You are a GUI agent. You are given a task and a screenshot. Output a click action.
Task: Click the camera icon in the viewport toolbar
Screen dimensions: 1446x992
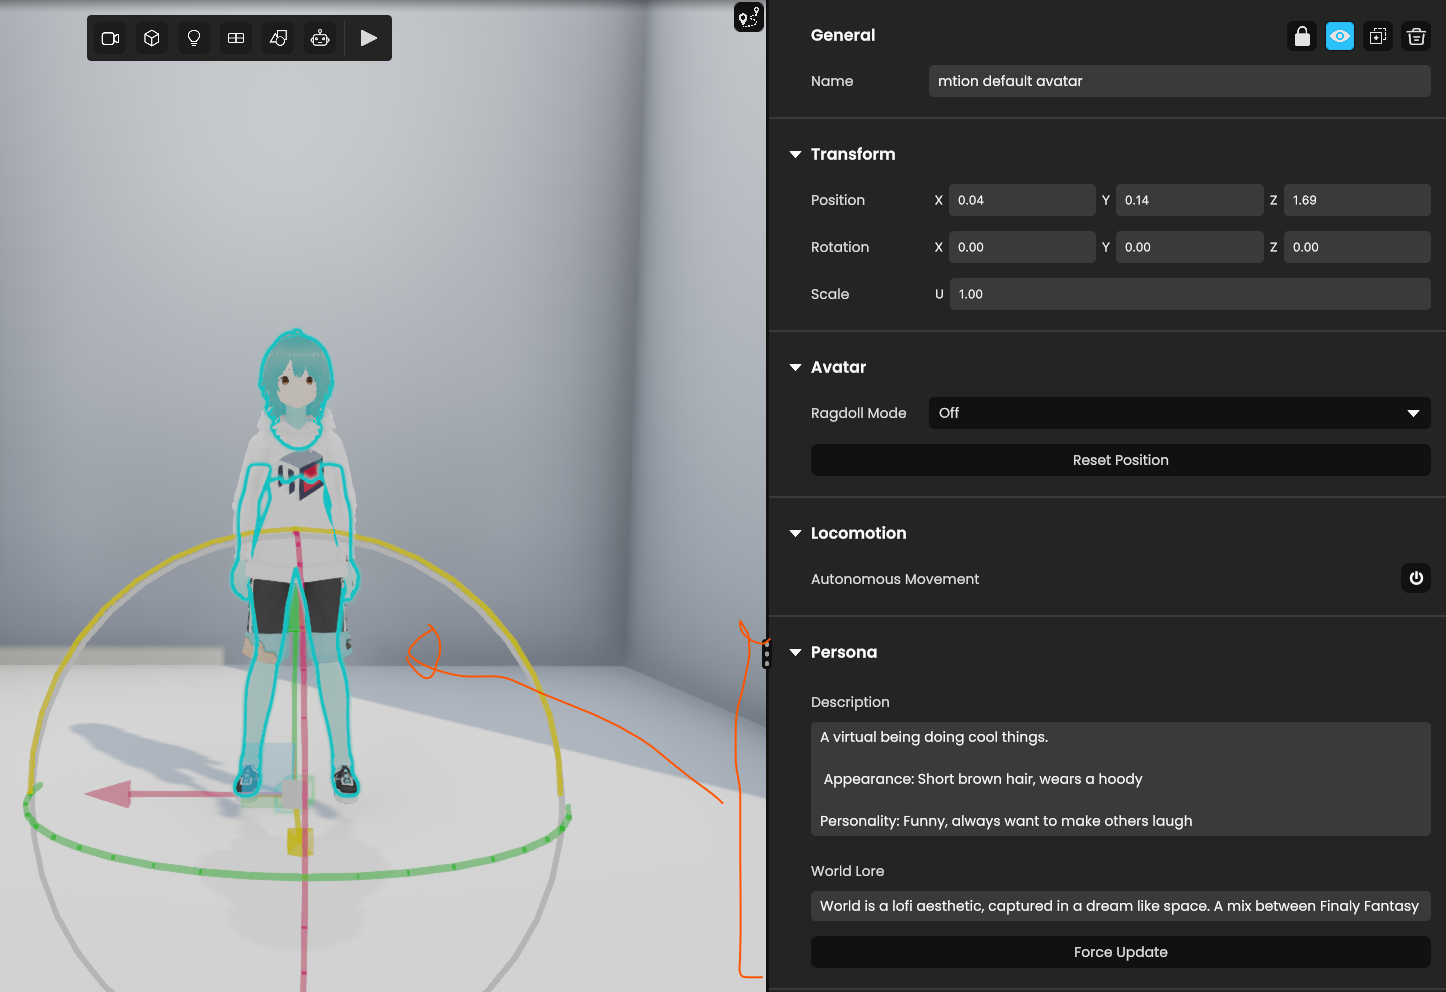pyautogui.click(x=110, y=38)
